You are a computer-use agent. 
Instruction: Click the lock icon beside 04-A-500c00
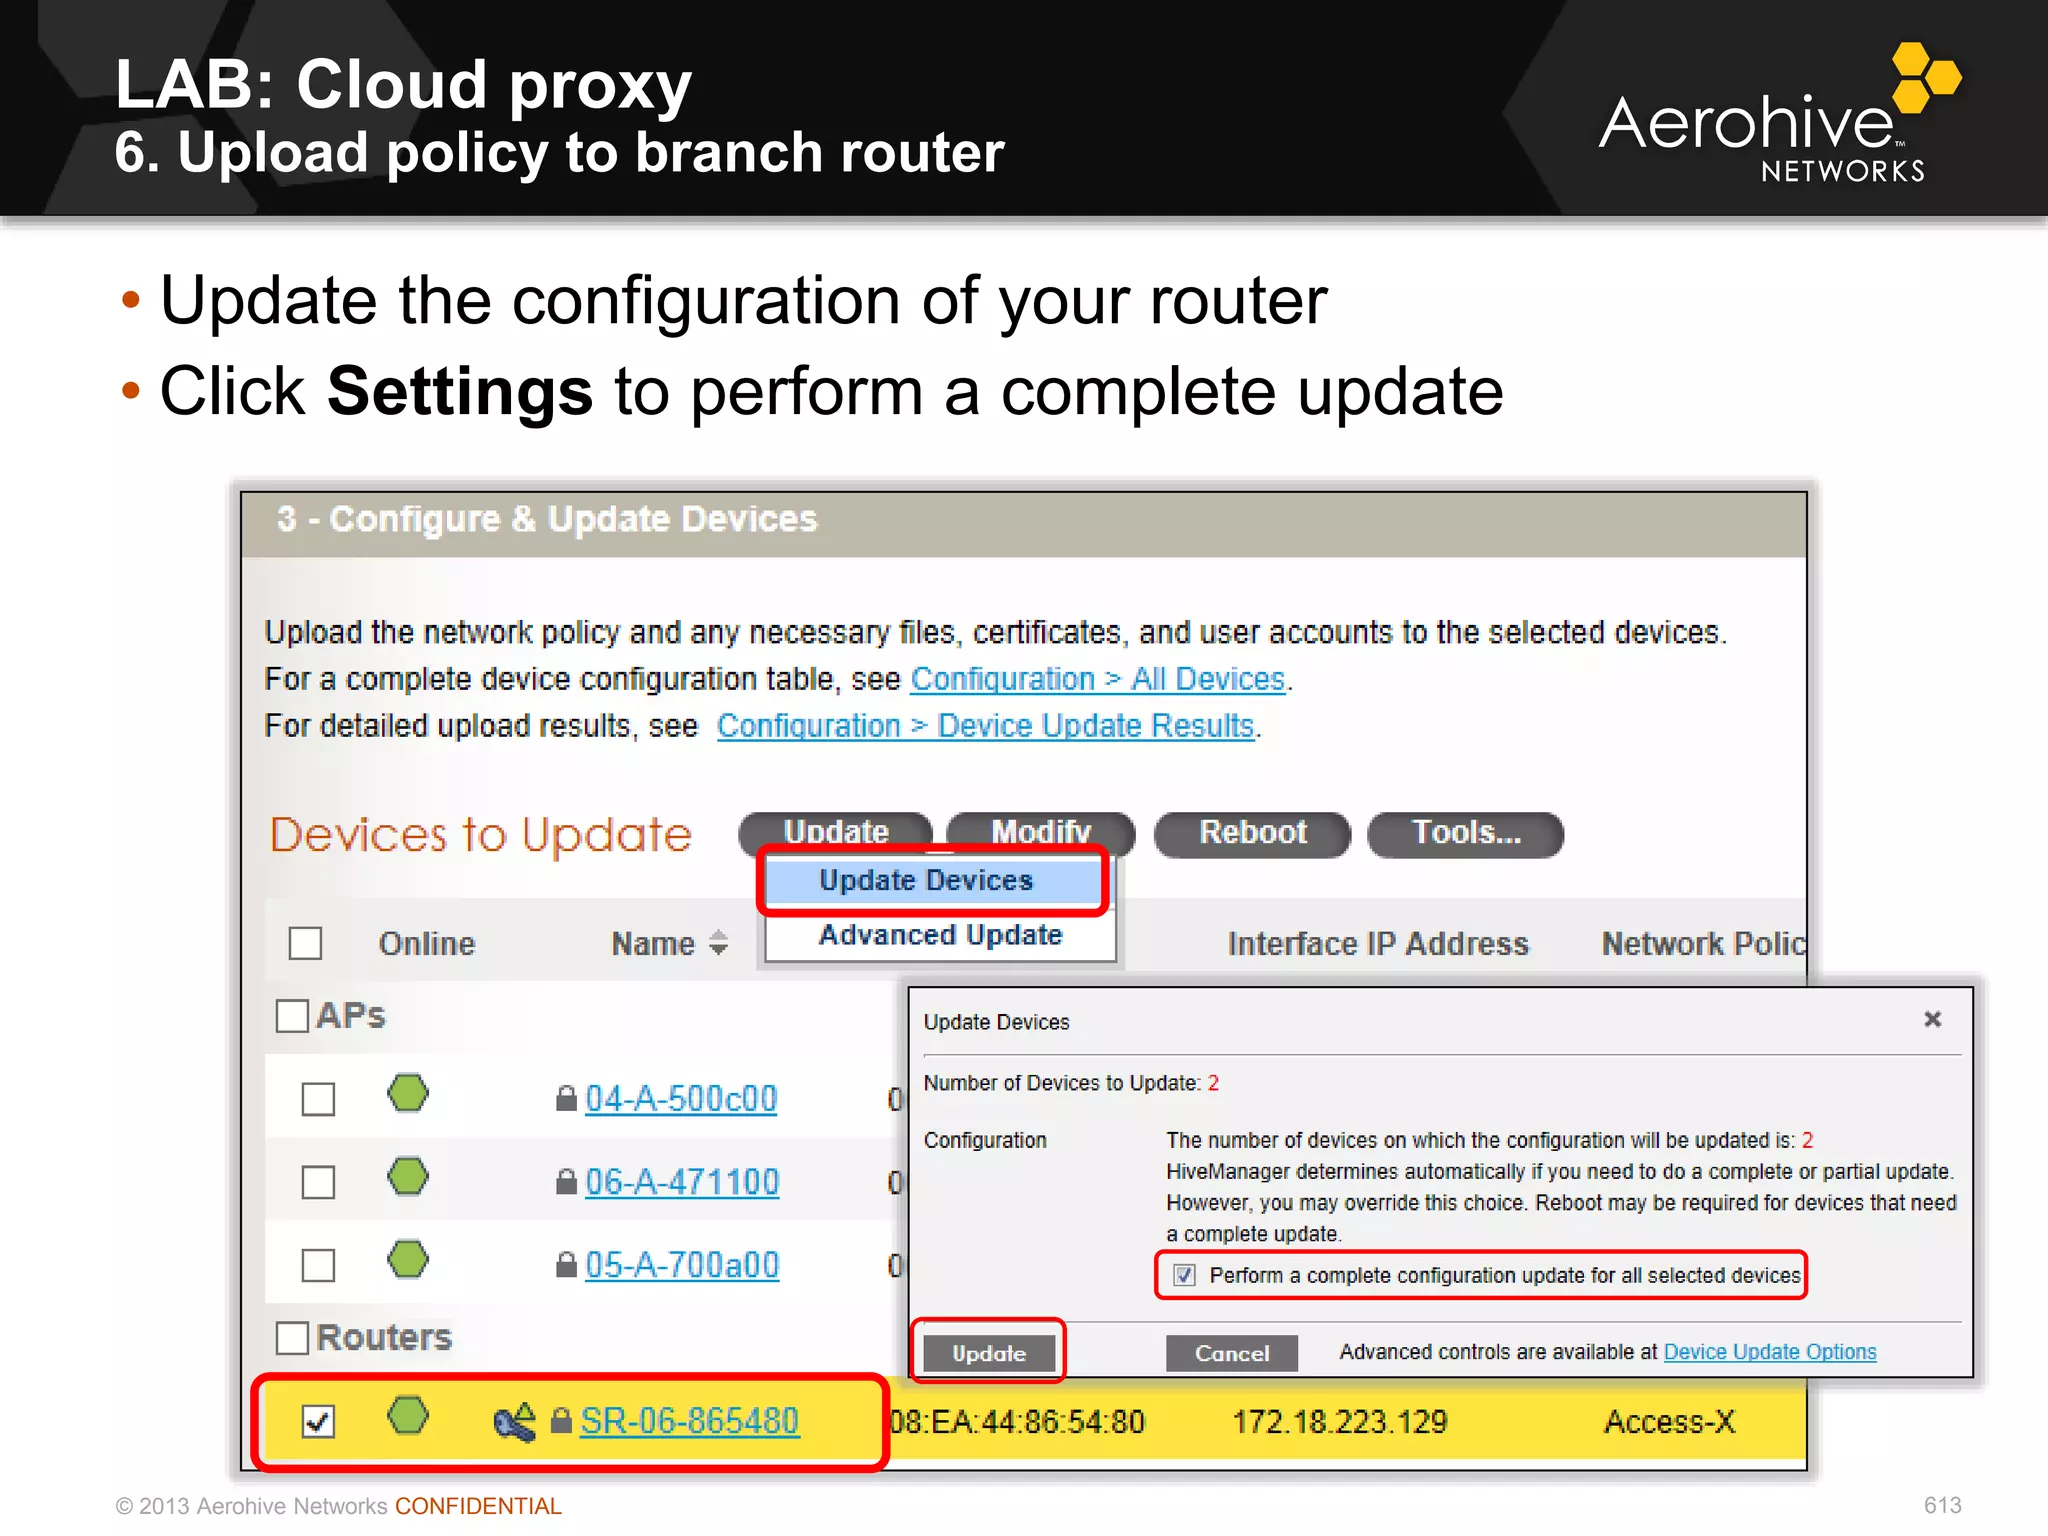tap(566, 1099)
